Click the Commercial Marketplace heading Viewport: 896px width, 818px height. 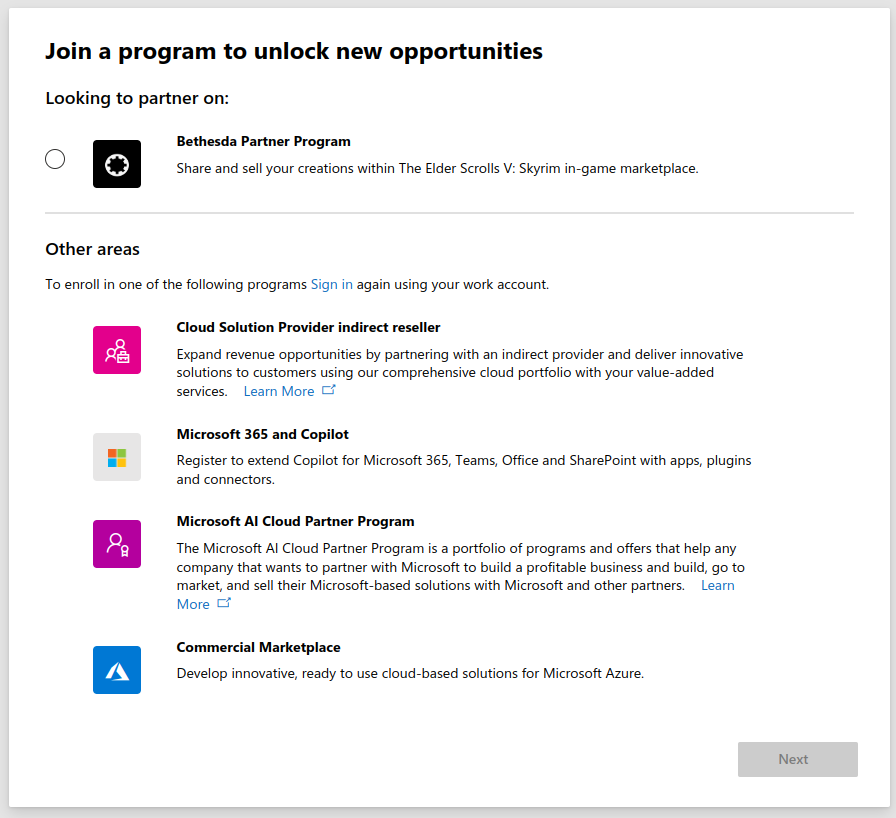[258, 647]
